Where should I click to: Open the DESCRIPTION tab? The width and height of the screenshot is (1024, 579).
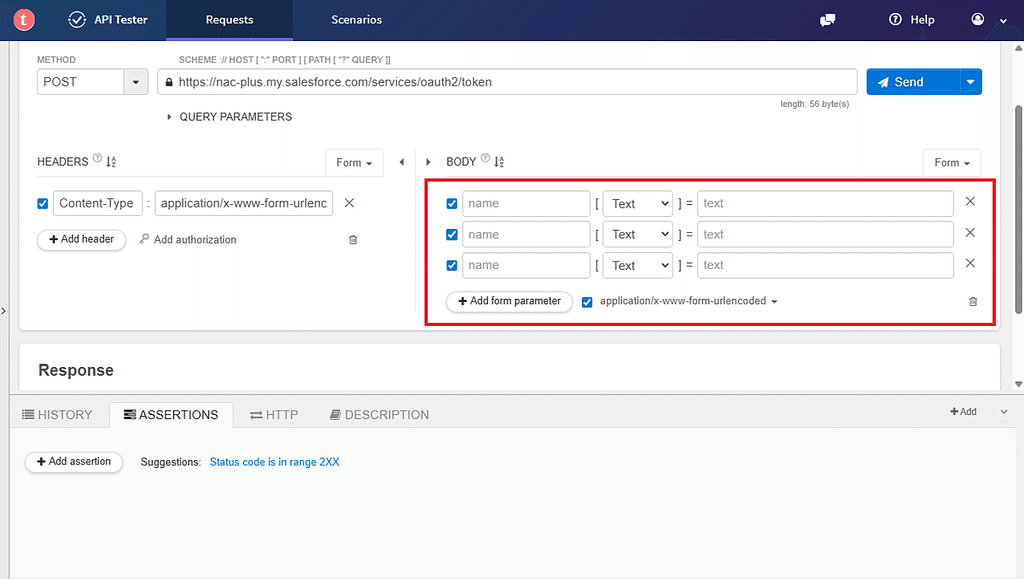379,415
